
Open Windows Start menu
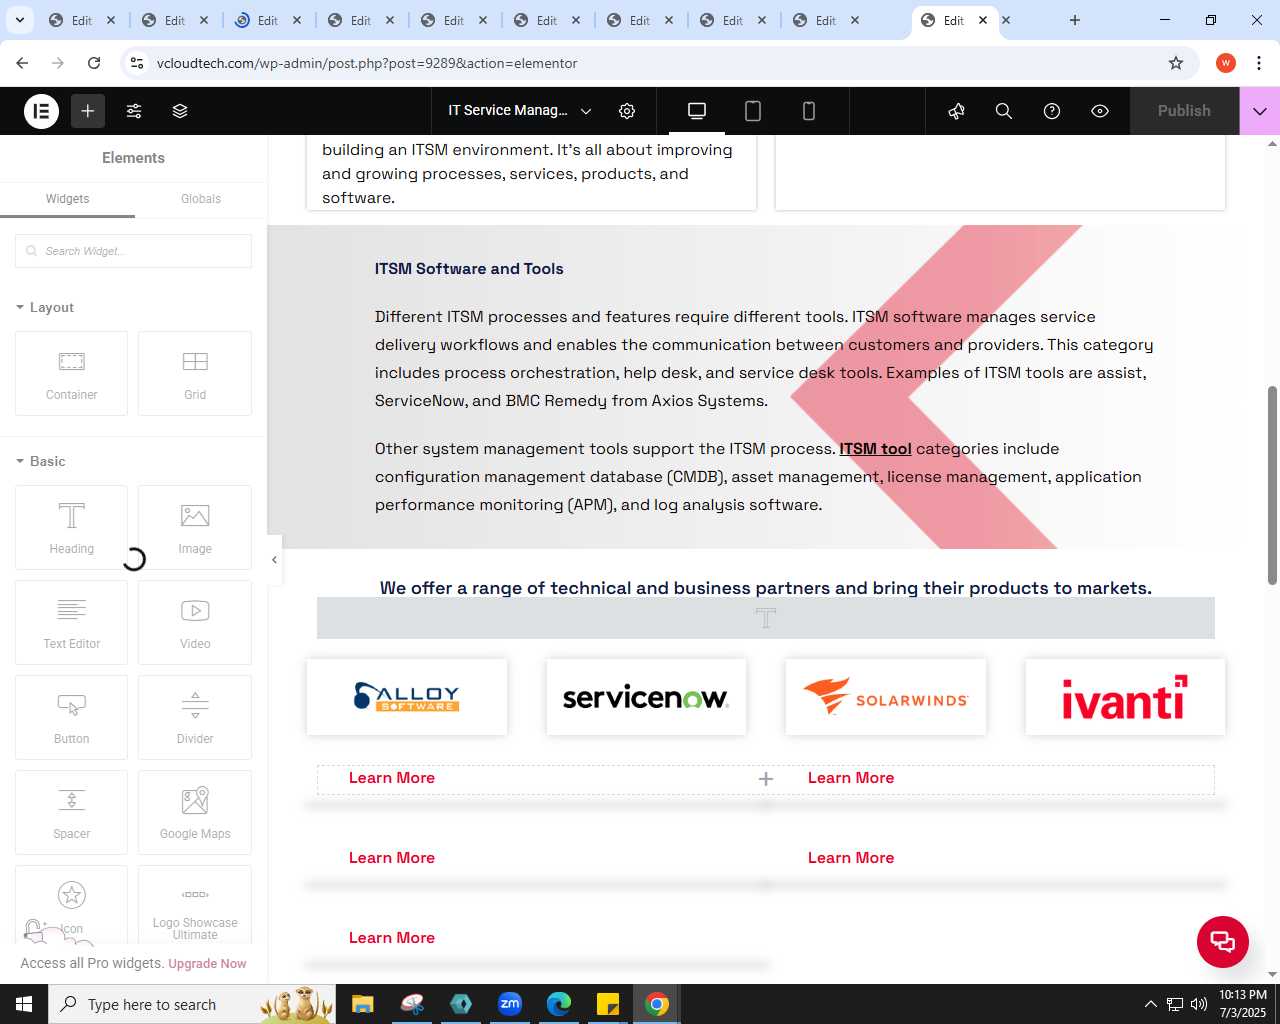click(24, 1004)
